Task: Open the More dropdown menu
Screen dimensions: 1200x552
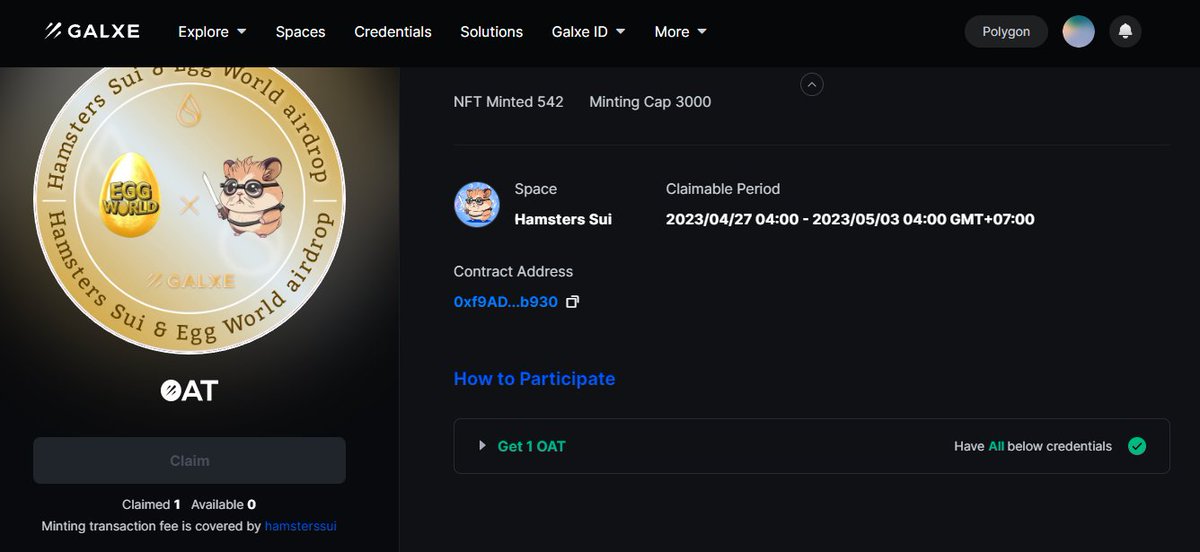Action: 680,31
